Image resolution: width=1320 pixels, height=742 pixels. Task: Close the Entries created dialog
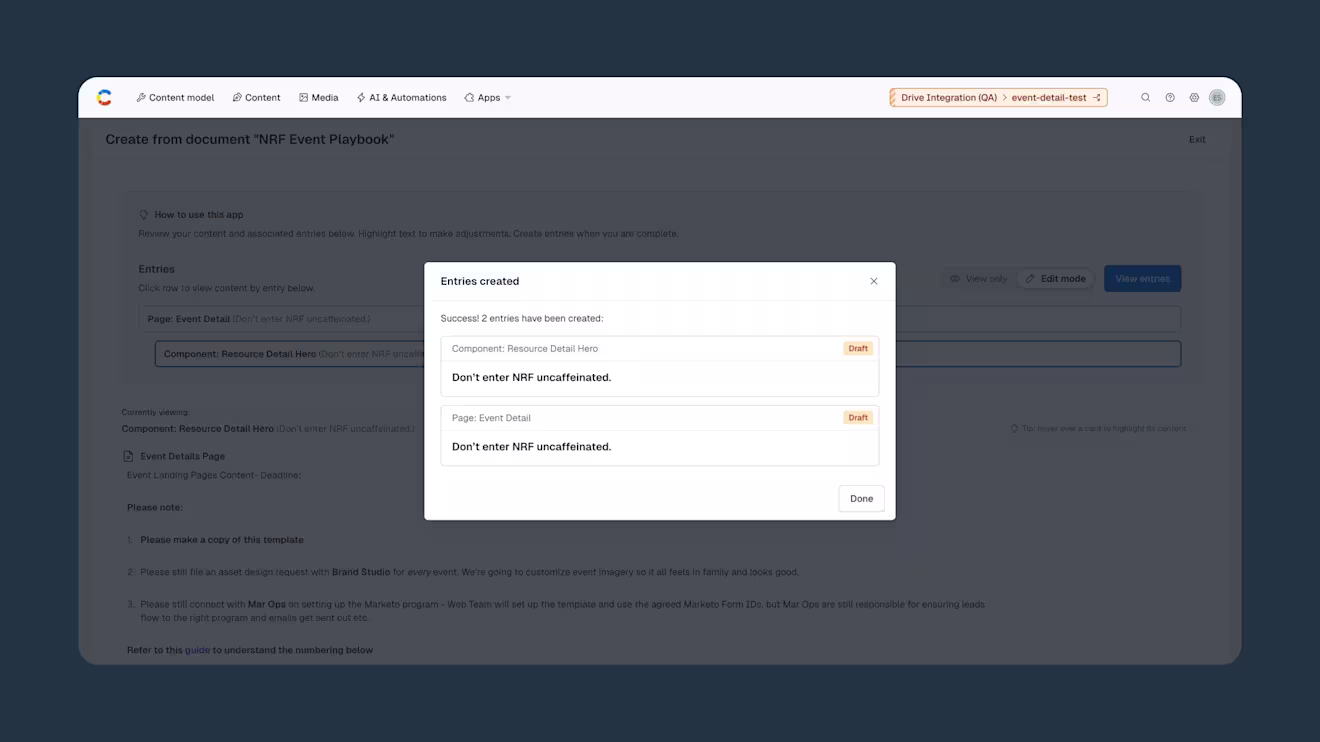tap(874, 281)
